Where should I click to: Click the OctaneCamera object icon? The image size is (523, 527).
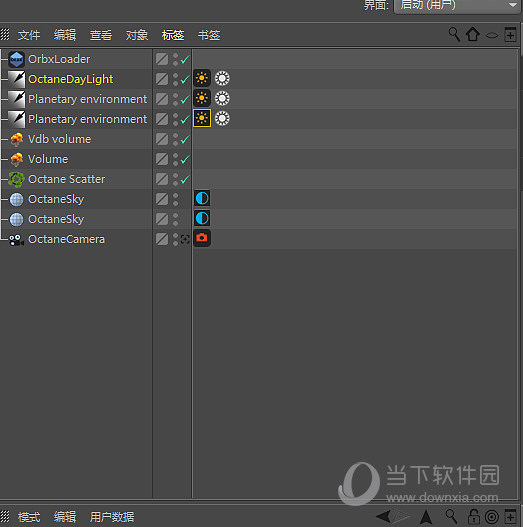click(x=16, y=240)
